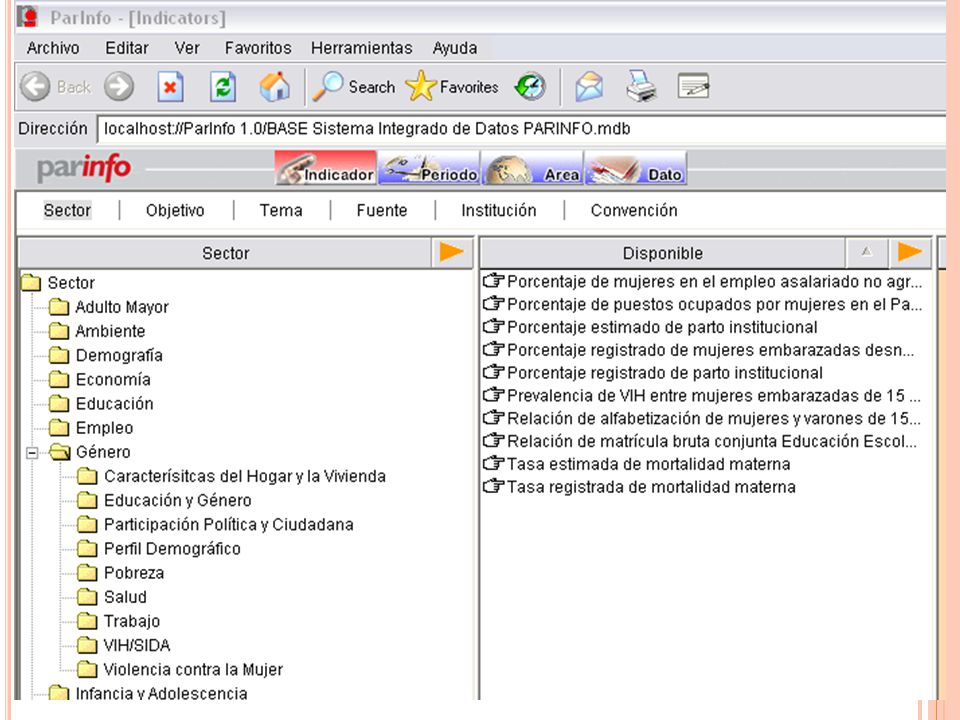Select the Infancia y Adolescencia folder

[x=161, y=692]
